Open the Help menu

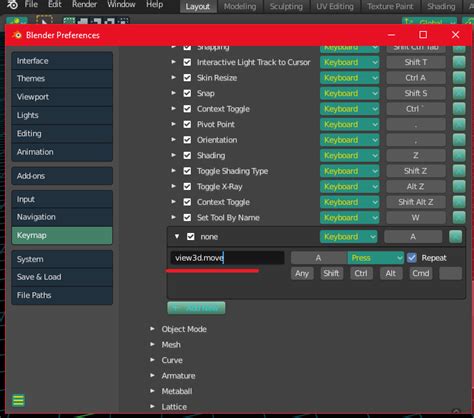(x=154, y=5)
